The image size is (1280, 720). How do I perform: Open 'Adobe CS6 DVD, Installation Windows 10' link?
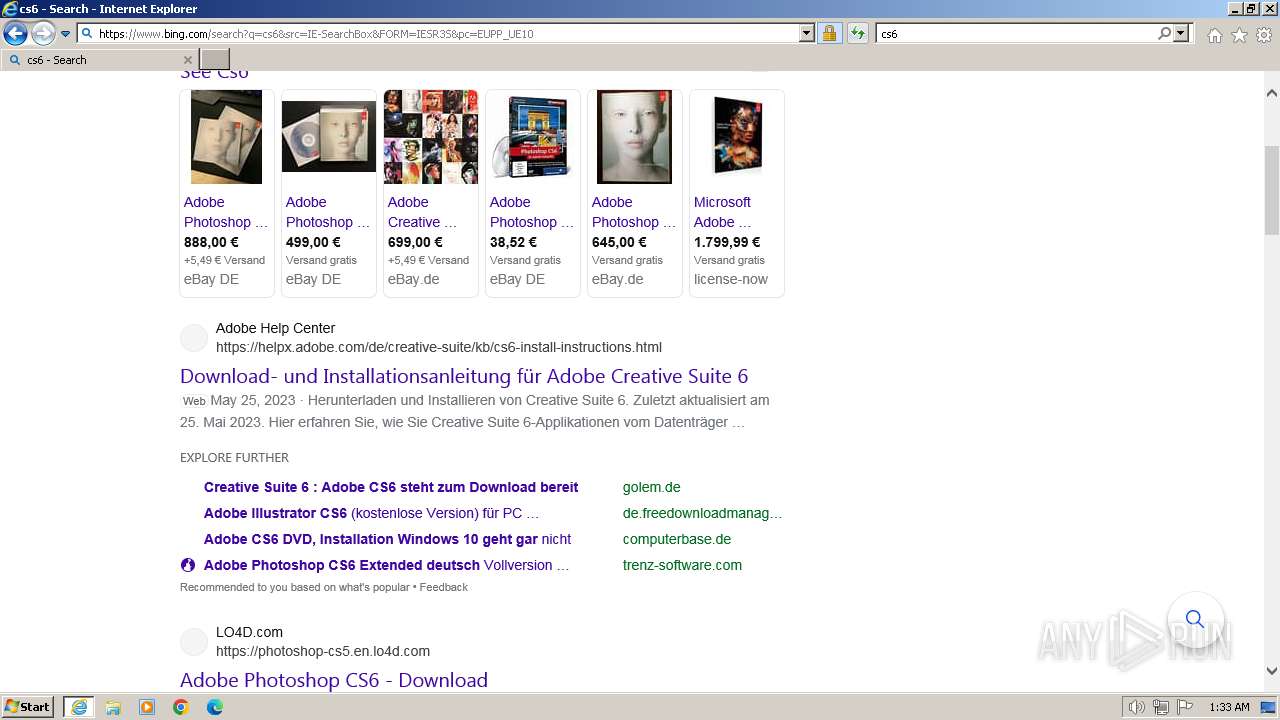pyautogui.click(x=387, y=539)
